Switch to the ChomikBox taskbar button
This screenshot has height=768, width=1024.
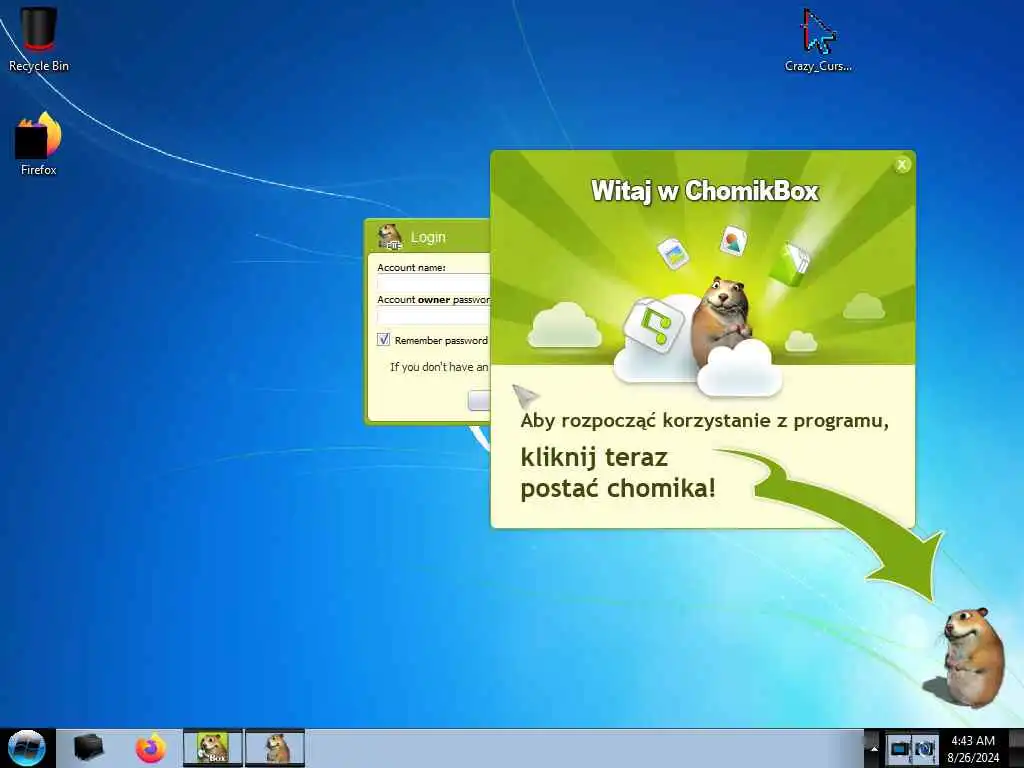(212, 748)
